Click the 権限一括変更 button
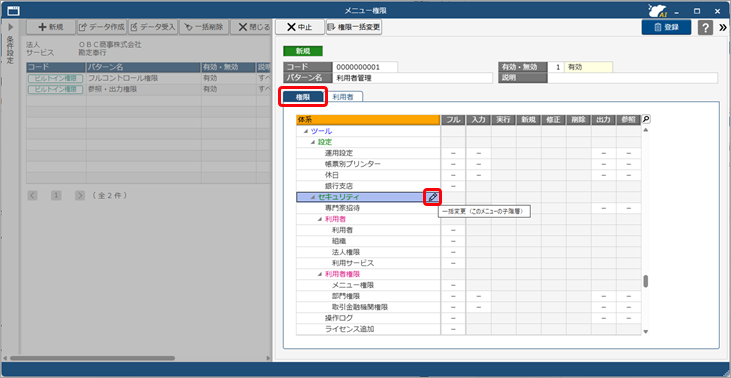The image size is (731, 378). 354,27
